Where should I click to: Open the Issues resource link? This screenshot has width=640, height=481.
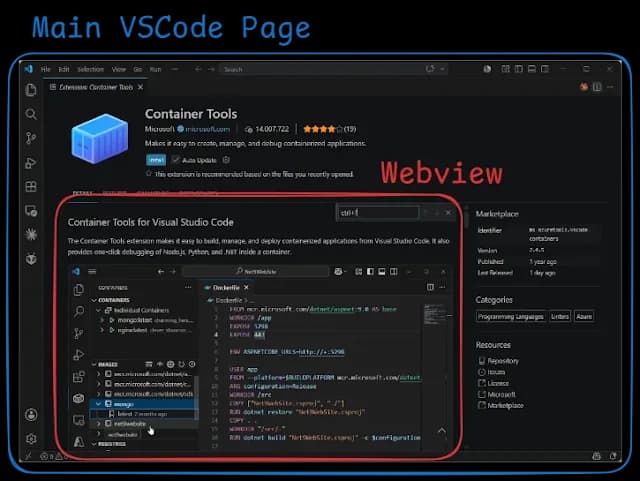pos(492,372)
